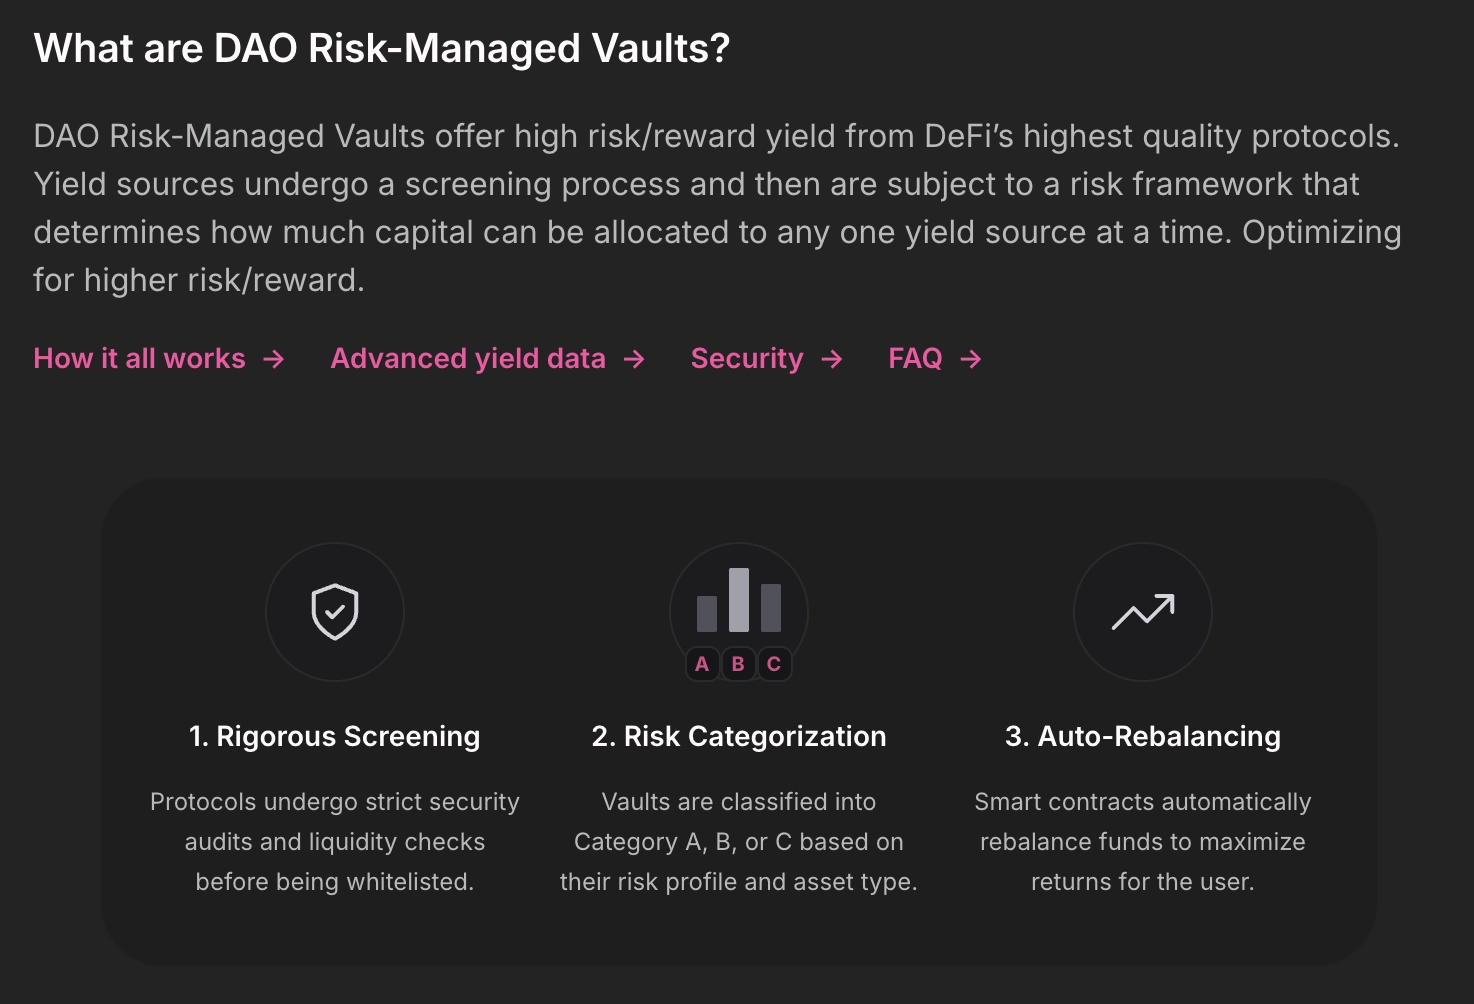This screenshot has height=1004, width=1474.
Task: Click the bar chart risk categorization icon
Action: [739, 601]
